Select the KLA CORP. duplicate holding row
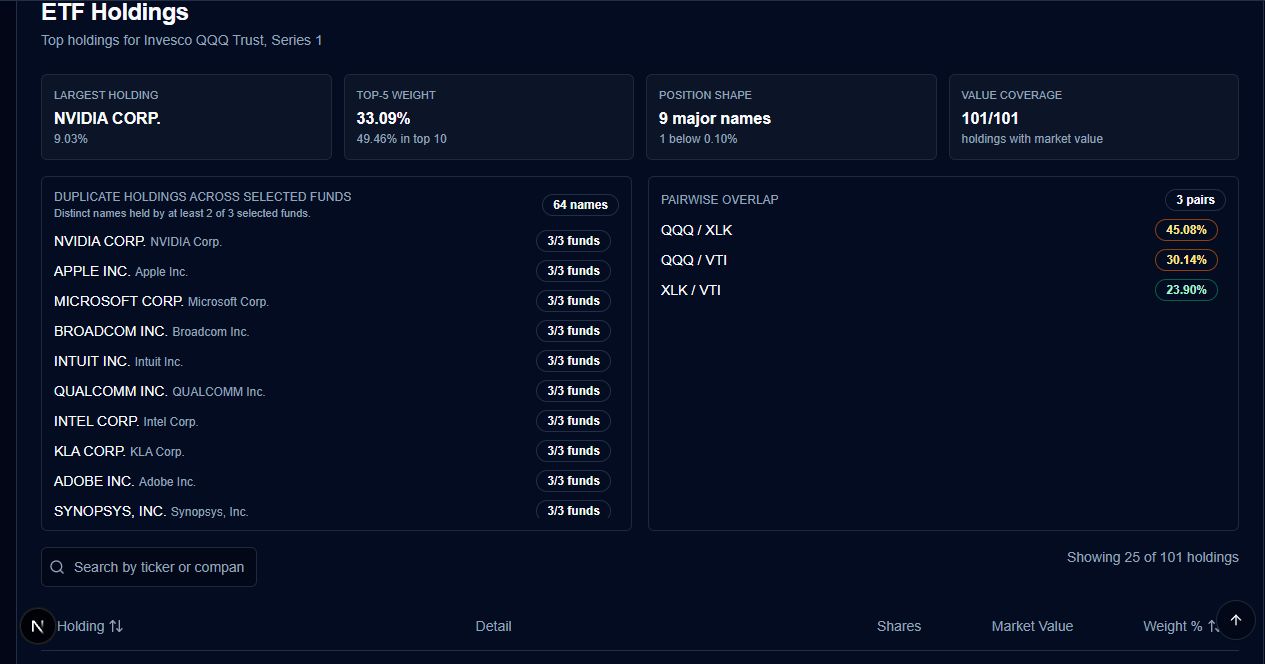The image size is (1265, 664). (332, 451)
